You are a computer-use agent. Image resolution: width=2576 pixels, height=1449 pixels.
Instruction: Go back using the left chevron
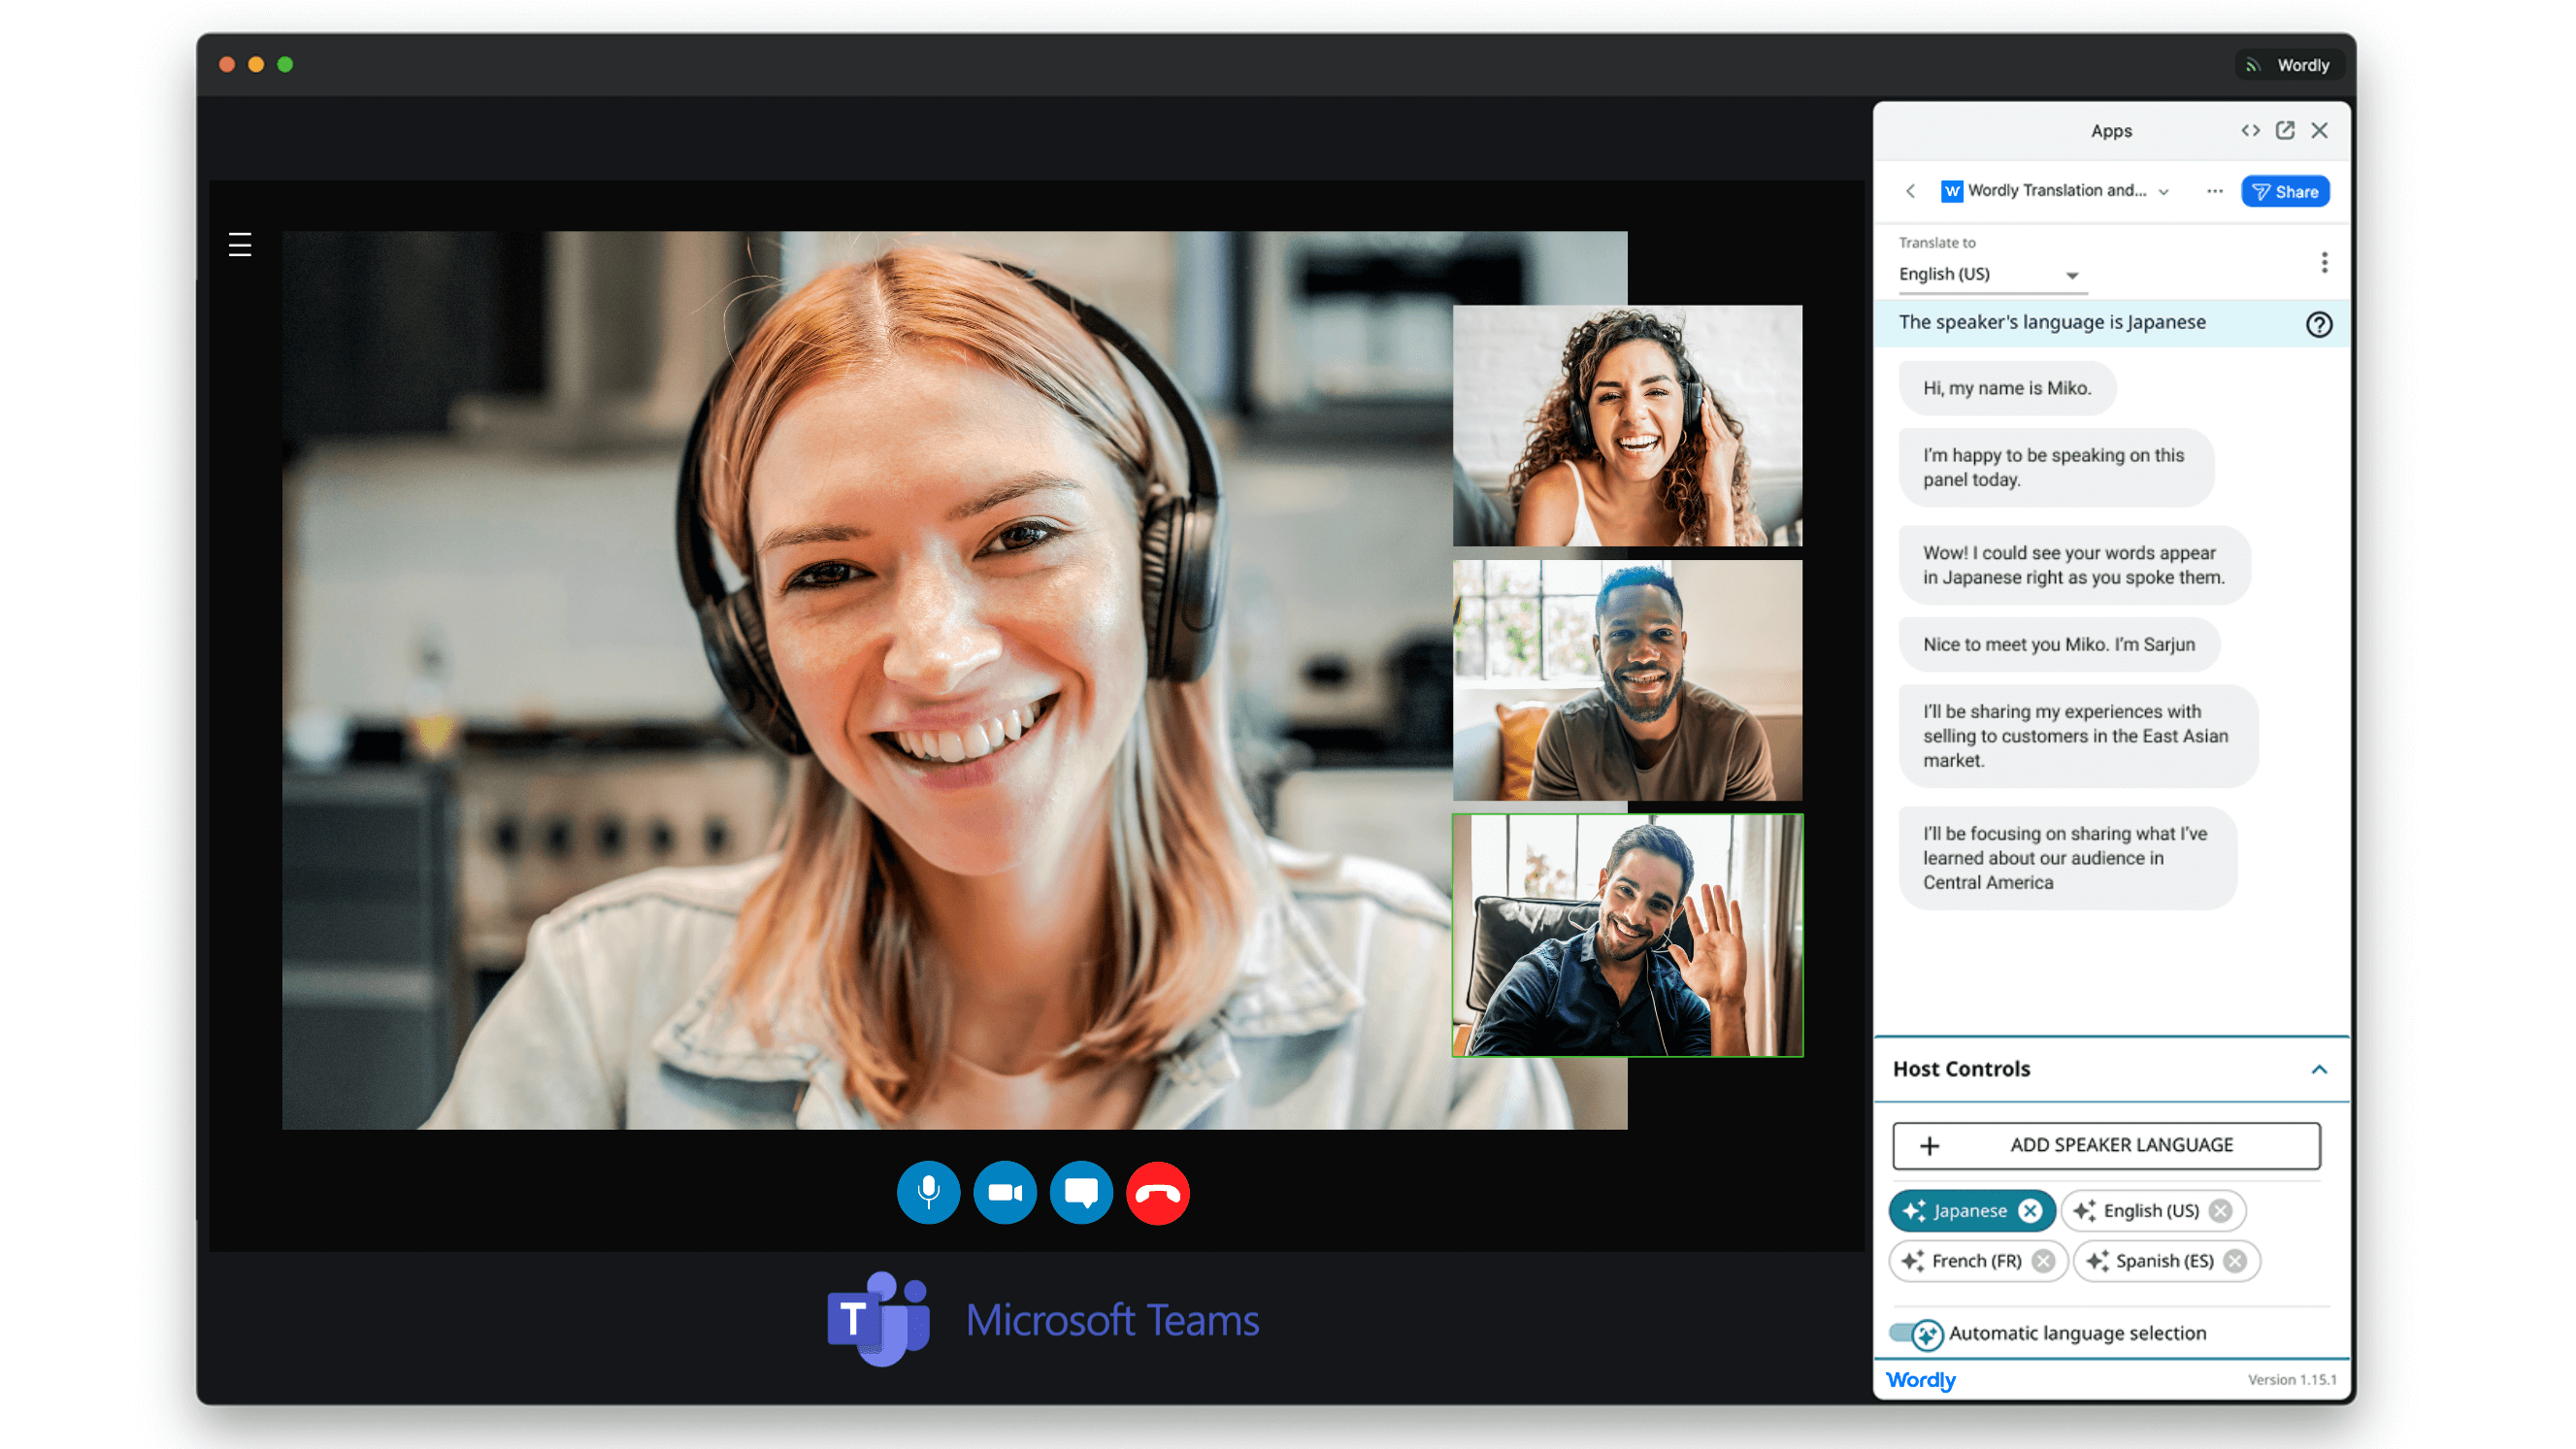[1910, 191]
